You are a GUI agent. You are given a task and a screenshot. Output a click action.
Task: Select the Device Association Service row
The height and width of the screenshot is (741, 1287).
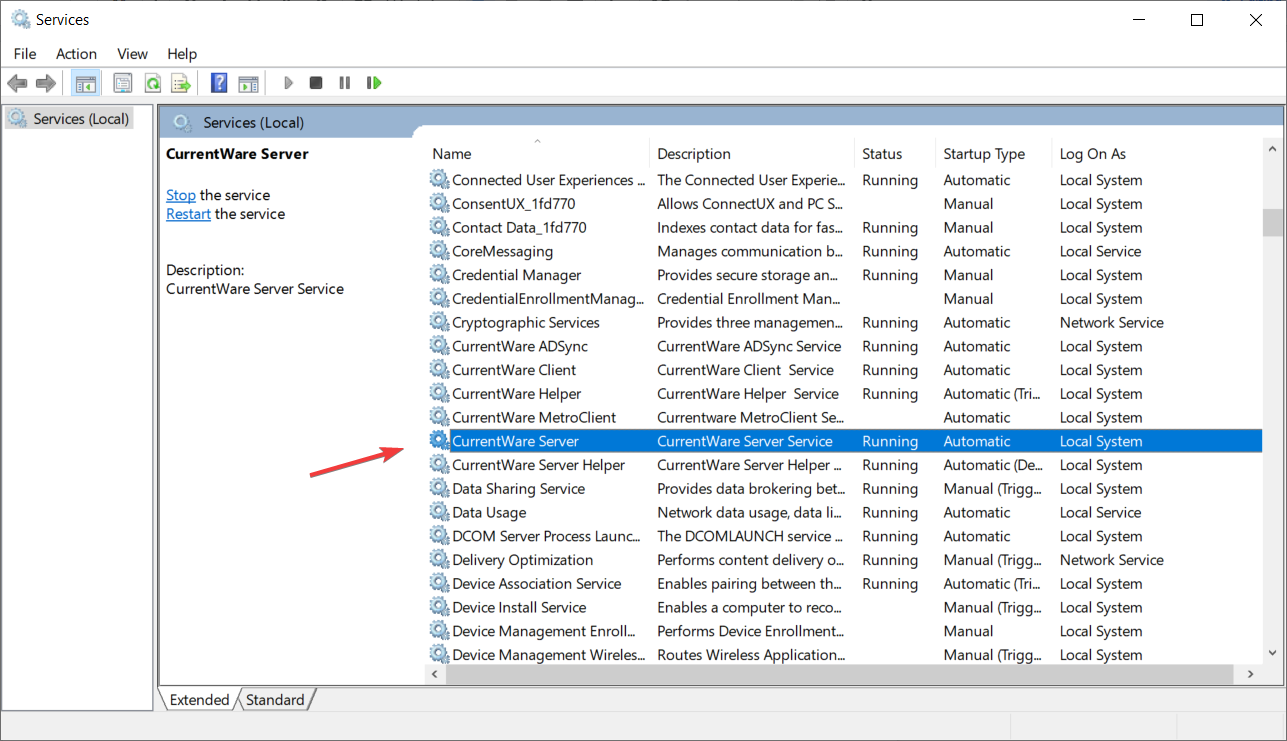845,584
